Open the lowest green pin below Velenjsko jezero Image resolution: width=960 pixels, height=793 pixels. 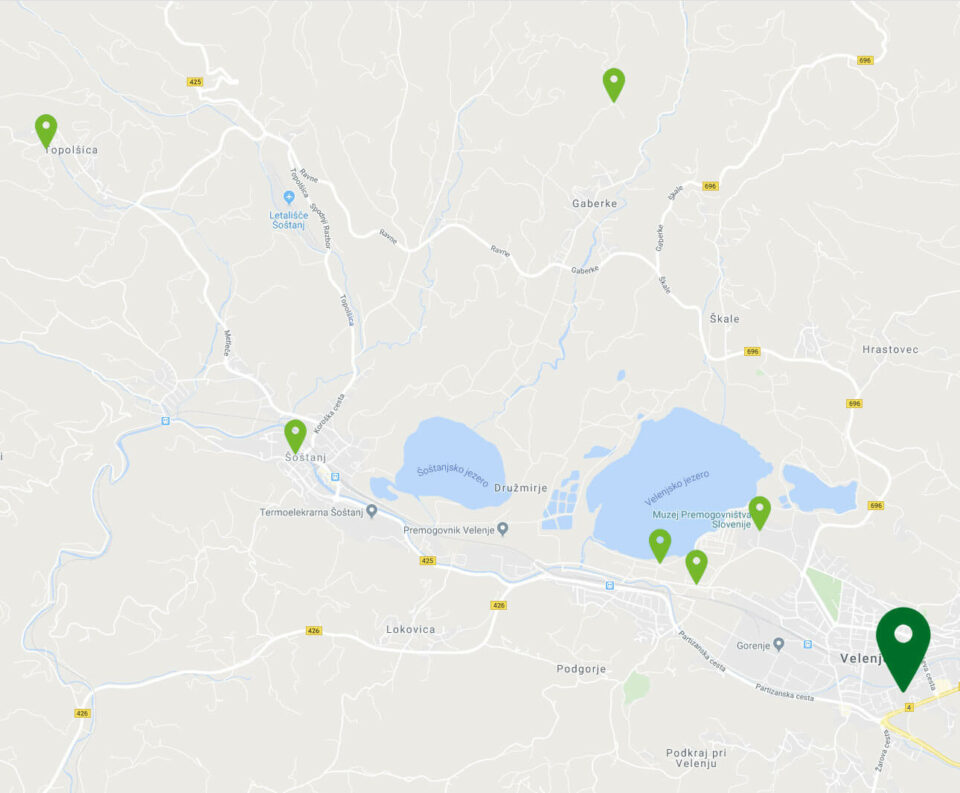(696, 566)
